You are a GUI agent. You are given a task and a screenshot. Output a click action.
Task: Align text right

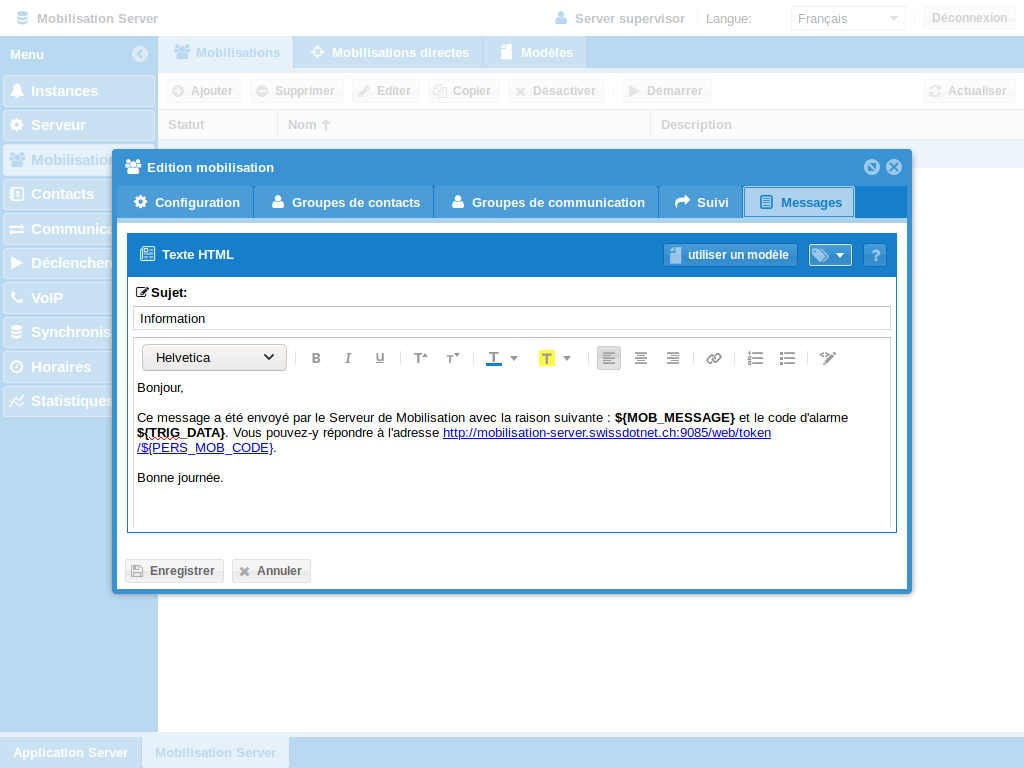pos(673,358)
